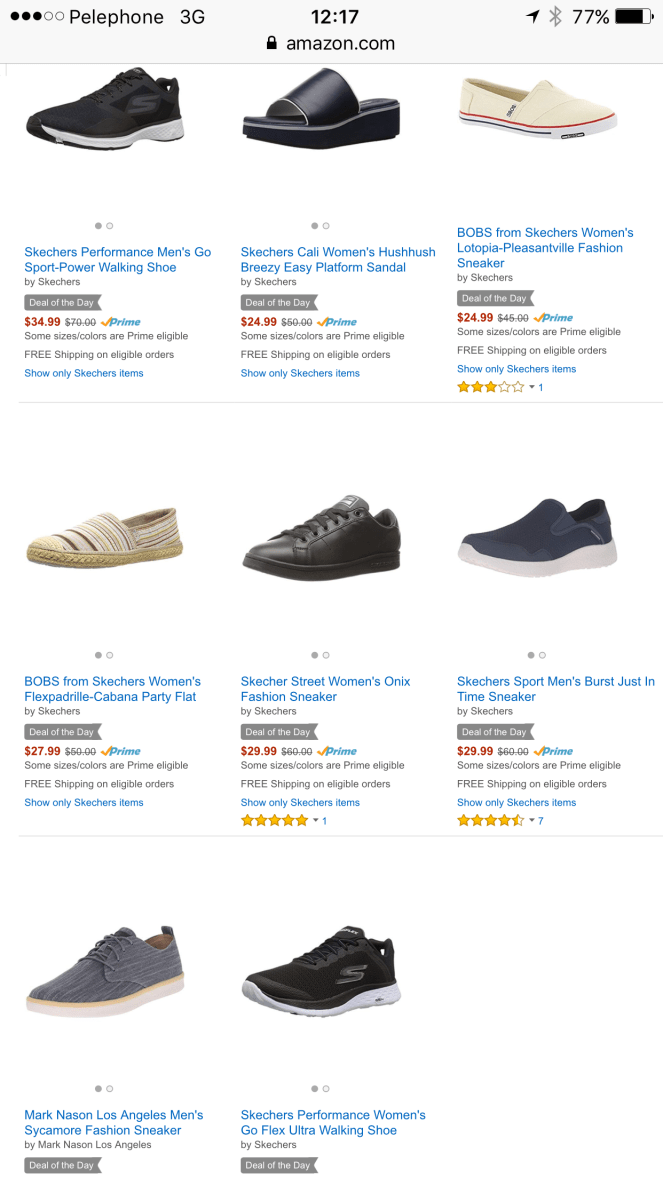This screenshot has height=1178, width=663.
Task: Open Mark Nason Sycamore Fashion Sneaker link
Action: tap(113, 1122)
